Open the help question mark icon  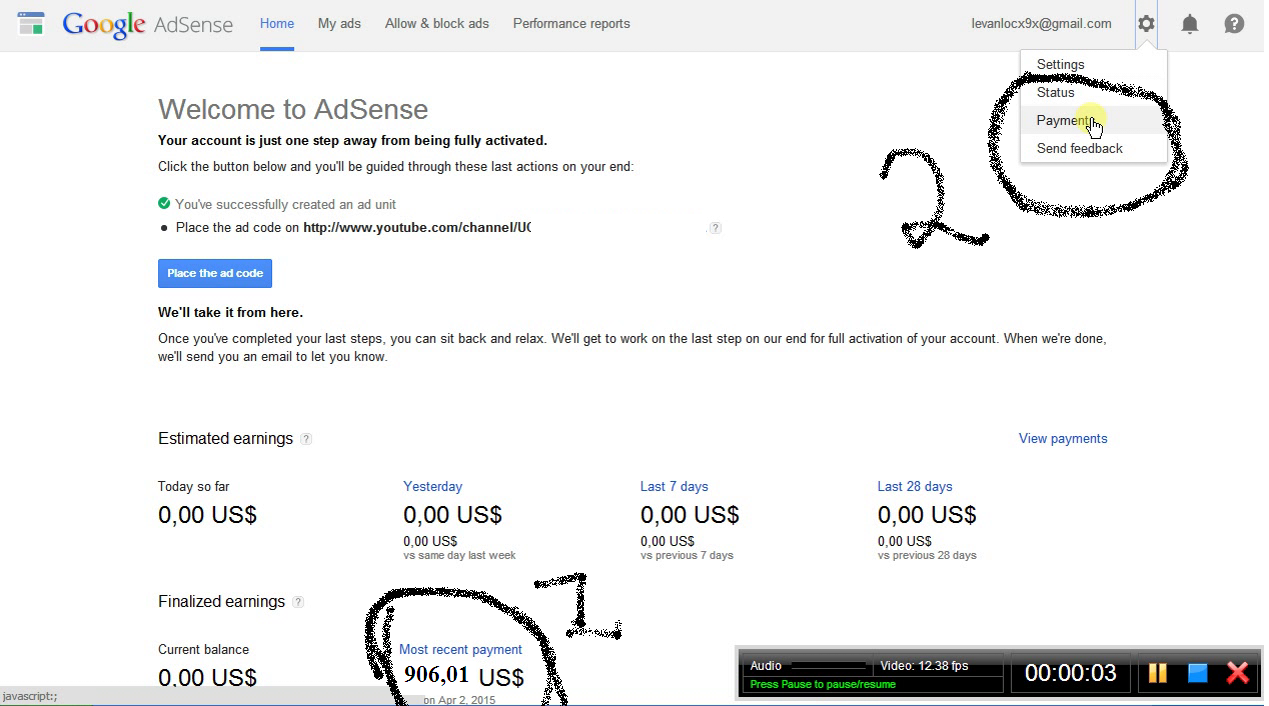click(x=1234, y=23)
